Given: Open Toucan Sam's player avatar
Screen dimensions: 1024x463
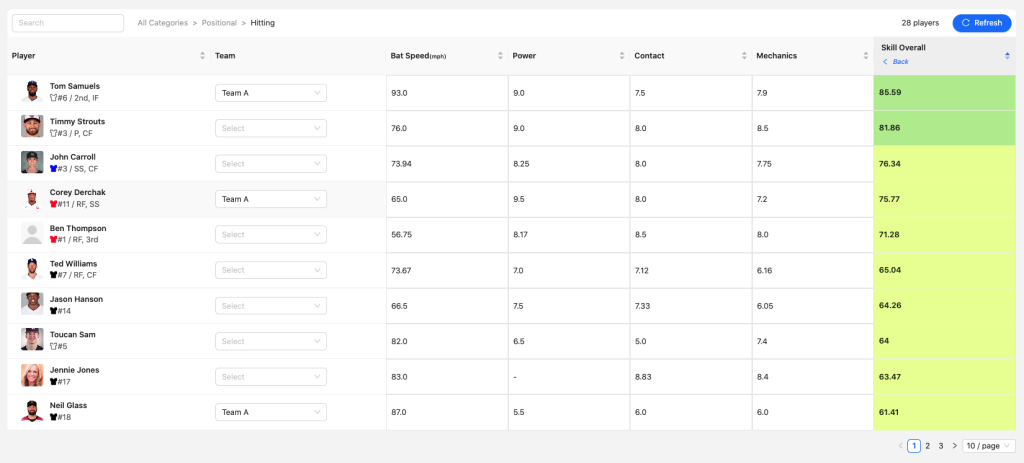Looking at the screenshot, I should point(32,340).
